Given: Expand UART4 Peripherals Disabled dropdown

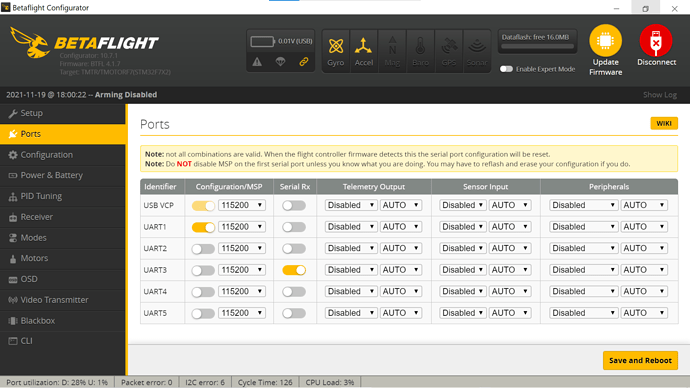Looking at the screenshot, I should click(x=583, y=292).
